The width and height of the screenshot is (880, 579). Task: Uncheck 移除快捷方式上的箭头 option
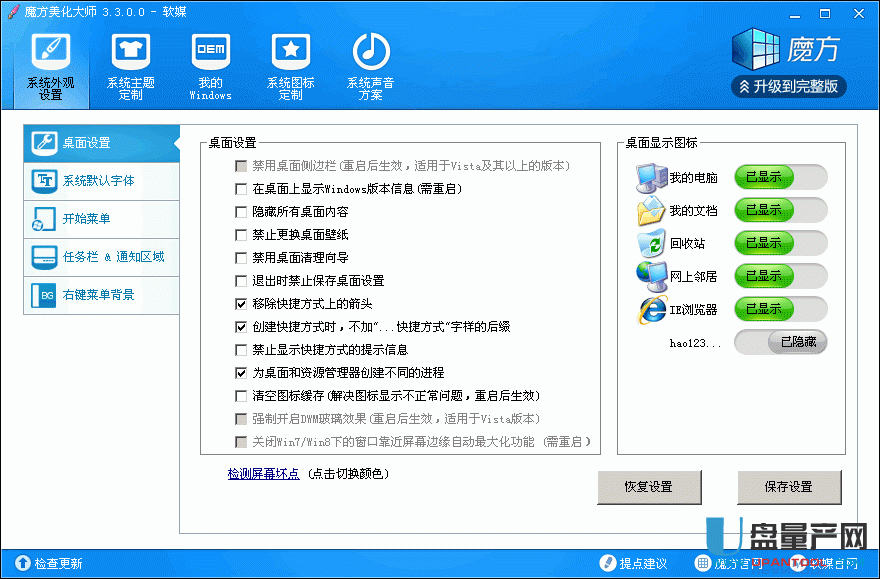pyautogui.click(x=241, y=304)
